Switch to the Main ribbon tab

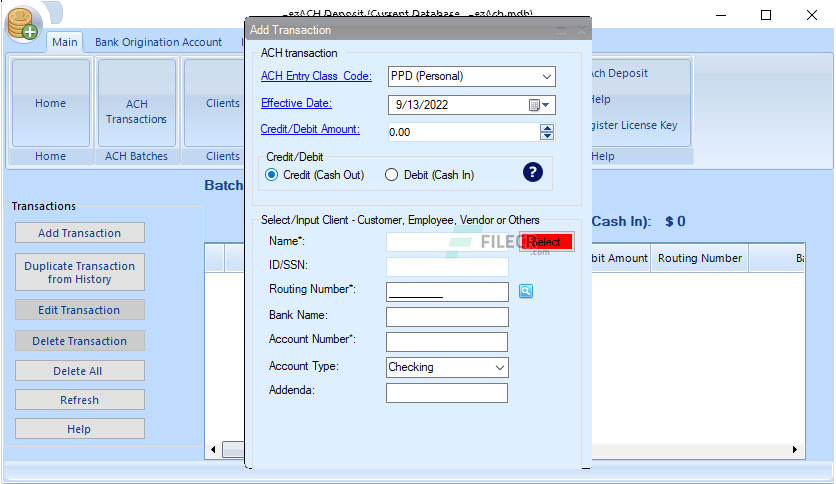(65, 42)
